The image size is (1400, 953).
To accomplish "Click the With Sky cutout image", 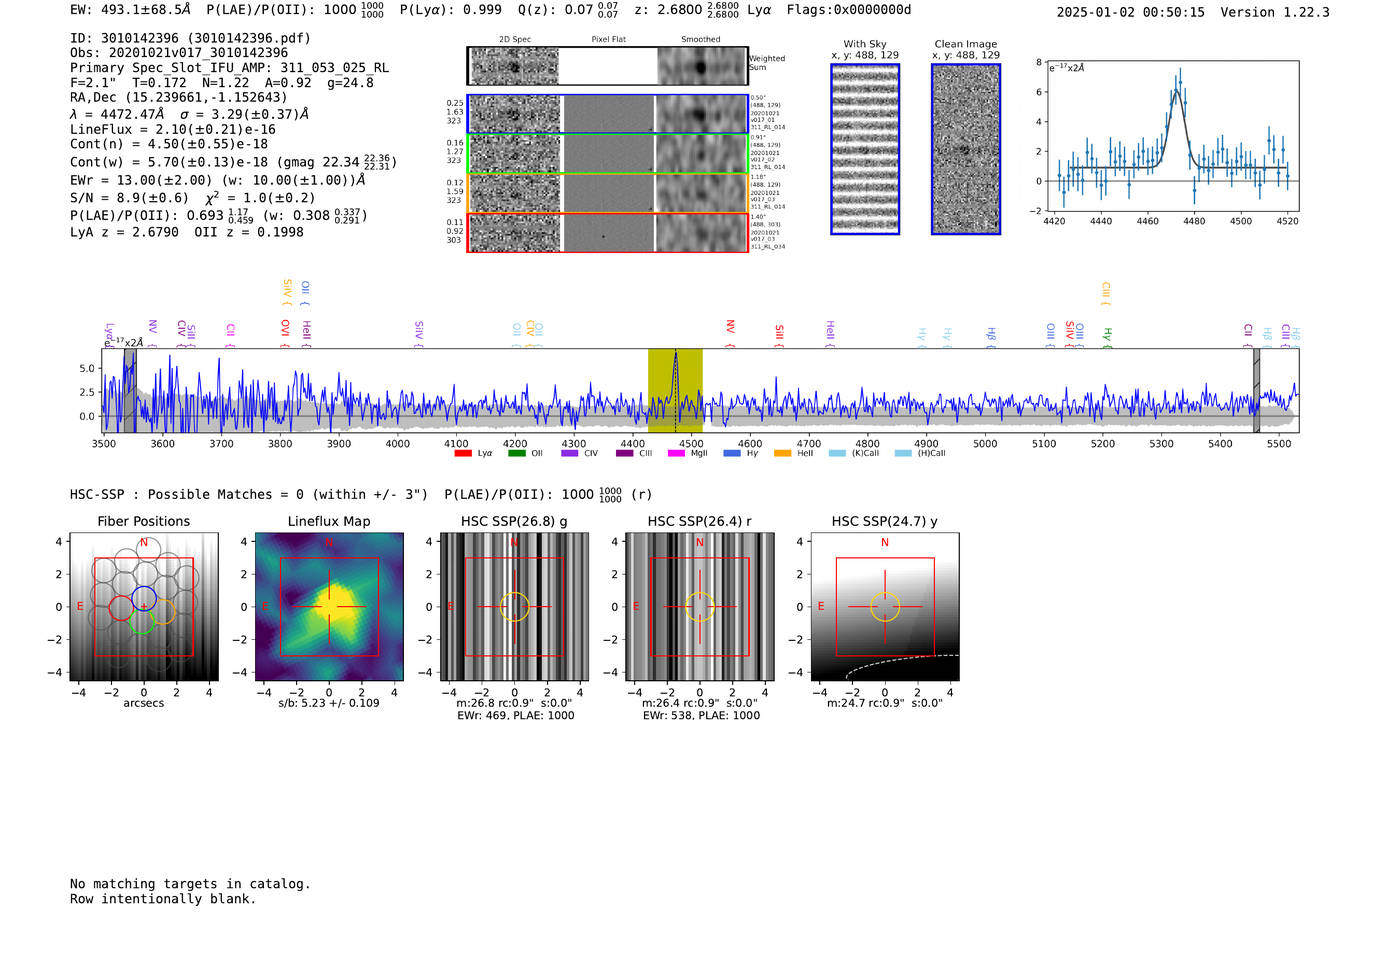I will click(865, 149).
